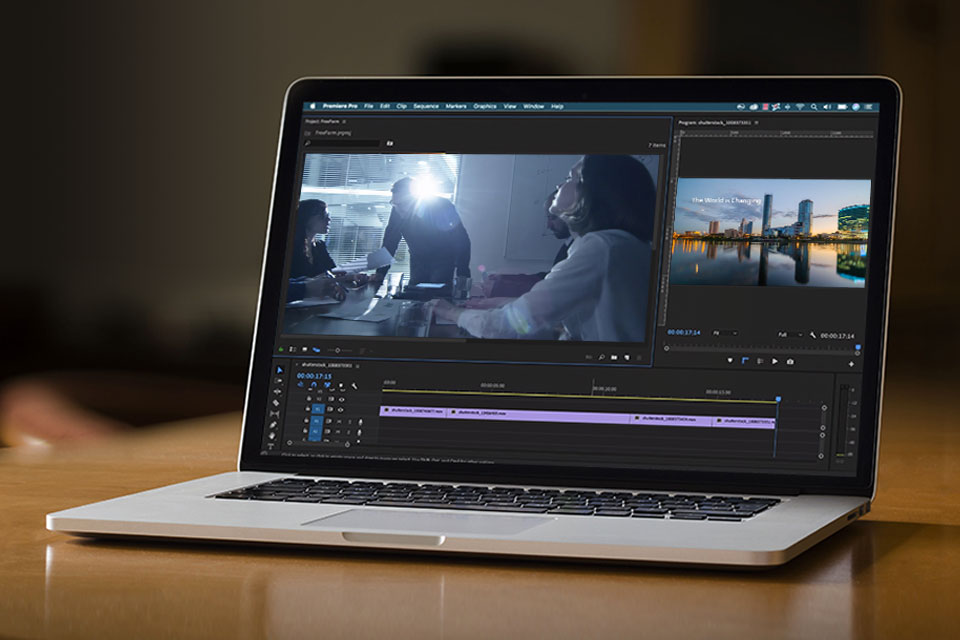The image size is (960, 640).
Task: Select the Pen tool in tools panel
Action: tap(275, 424)
